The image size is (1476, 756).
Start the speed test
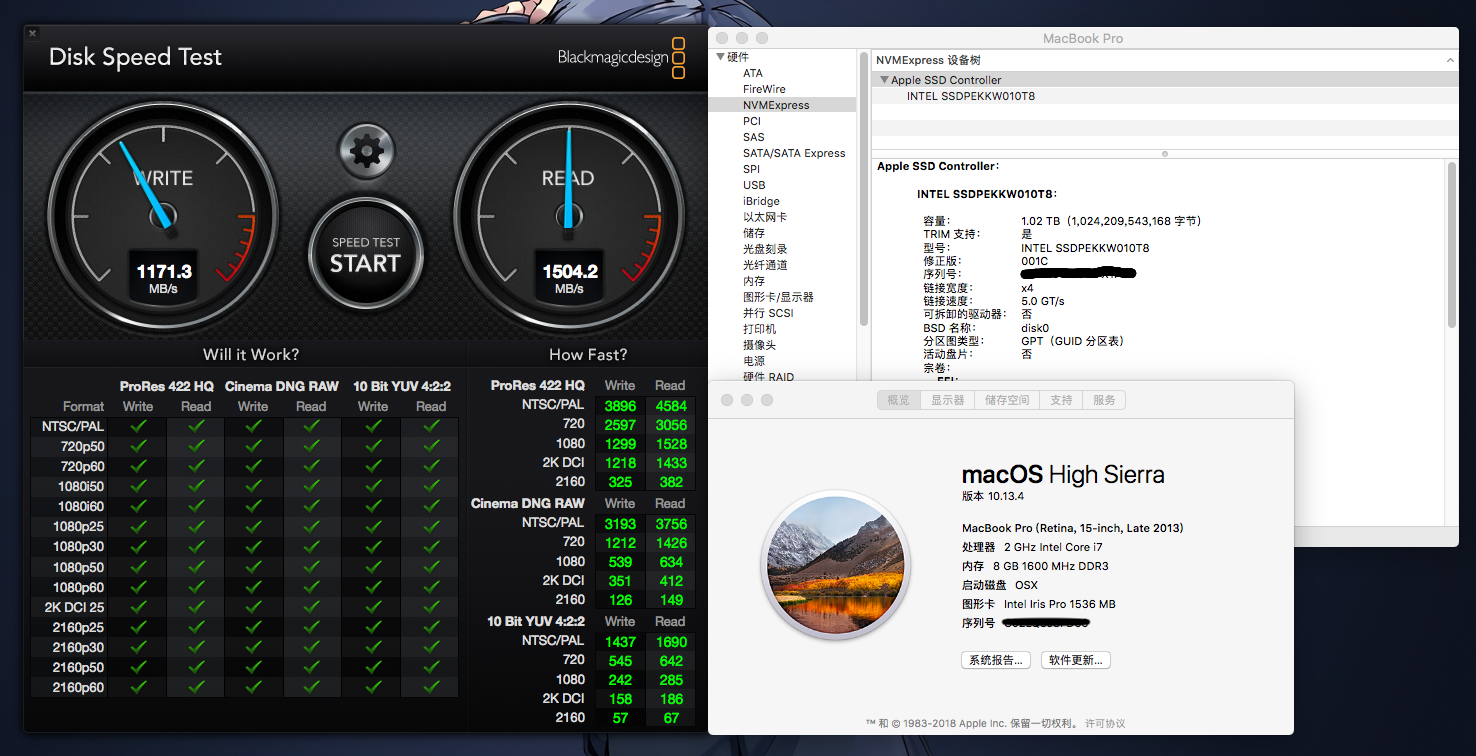point(366,255)
